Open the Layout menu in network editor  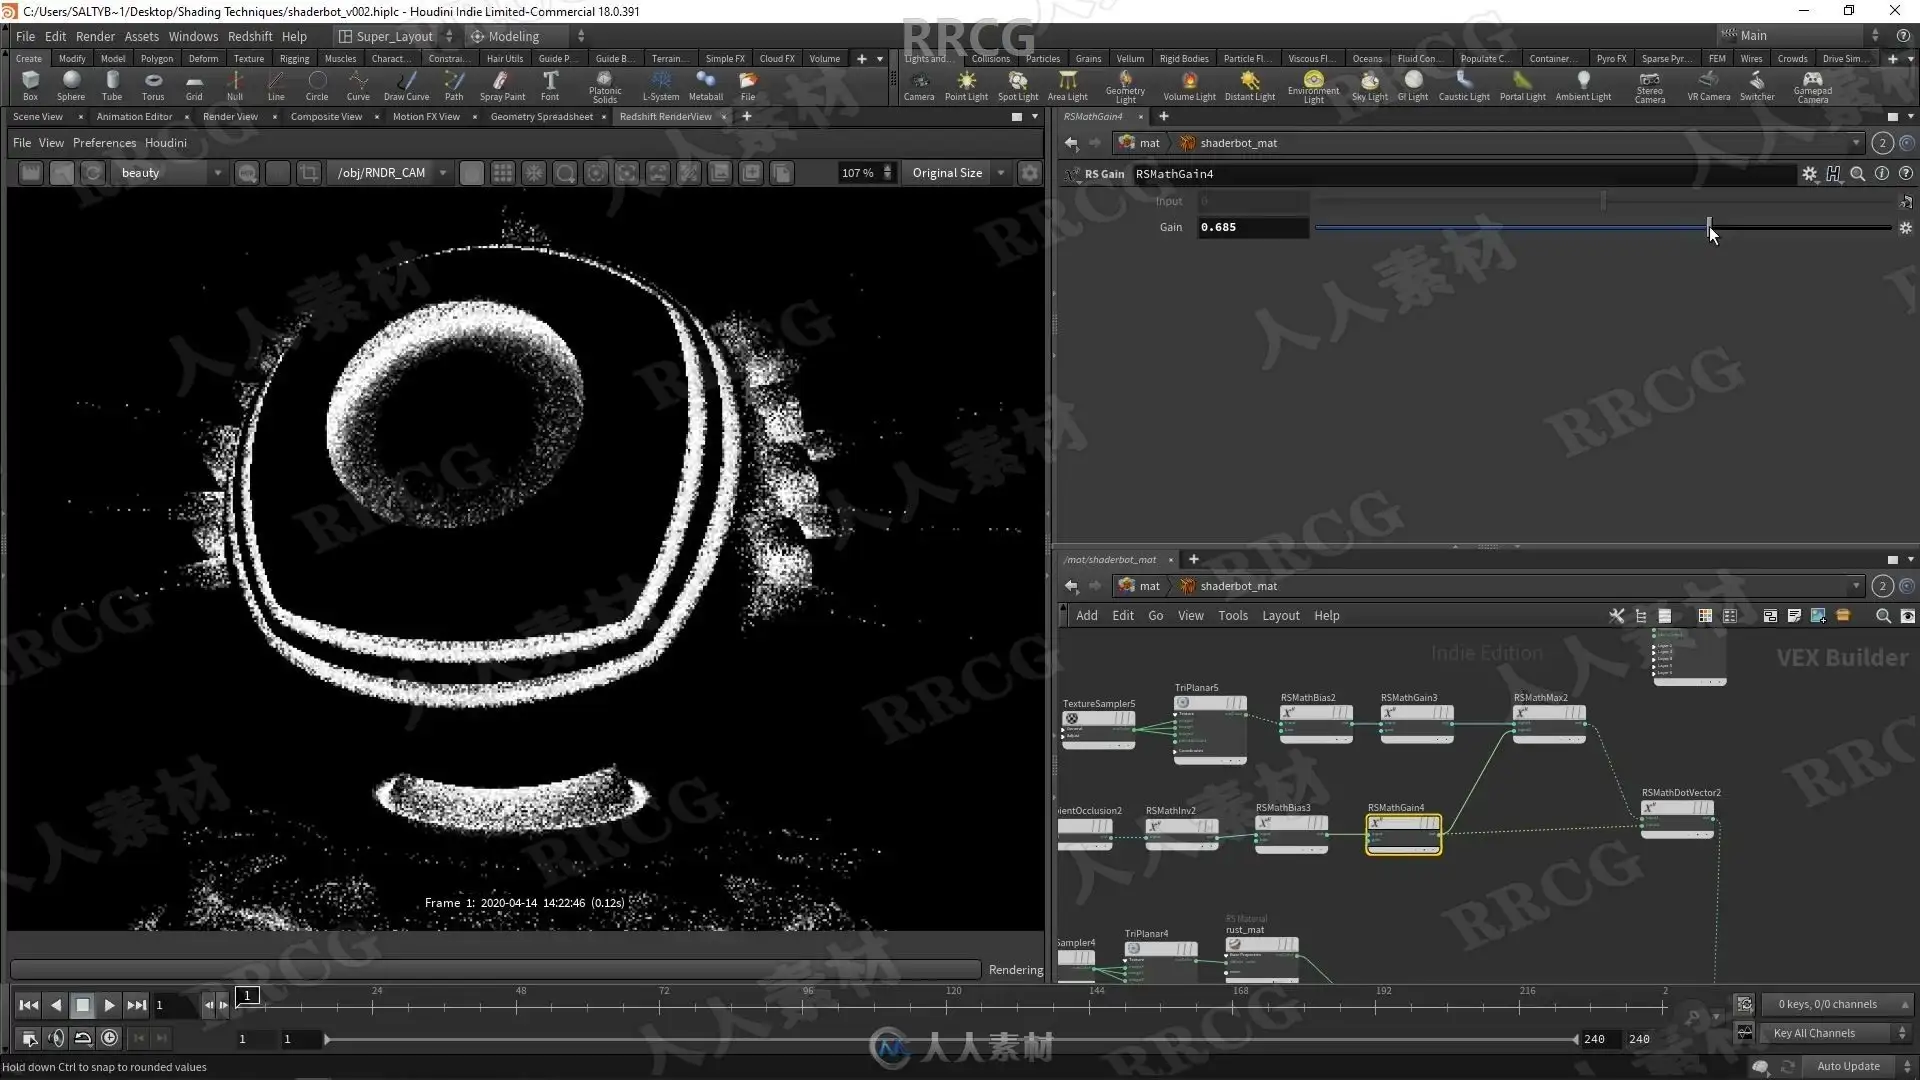pos(1280,616)
